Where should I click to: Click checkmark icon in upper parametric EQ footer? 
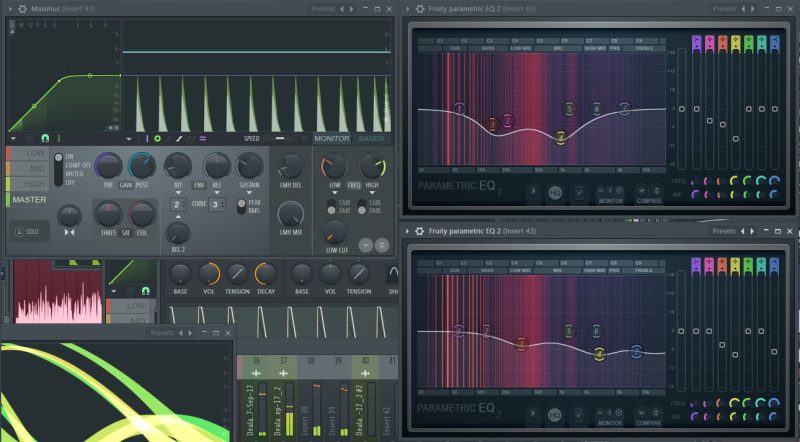579,192
